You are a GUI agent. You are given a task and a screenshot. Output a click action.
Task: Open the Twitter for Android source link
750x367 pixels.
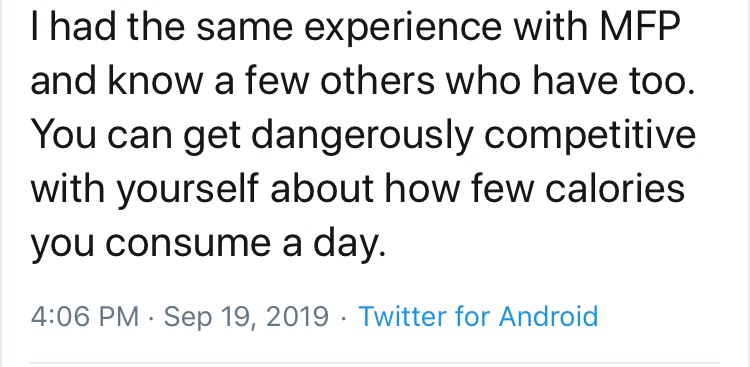478,316
